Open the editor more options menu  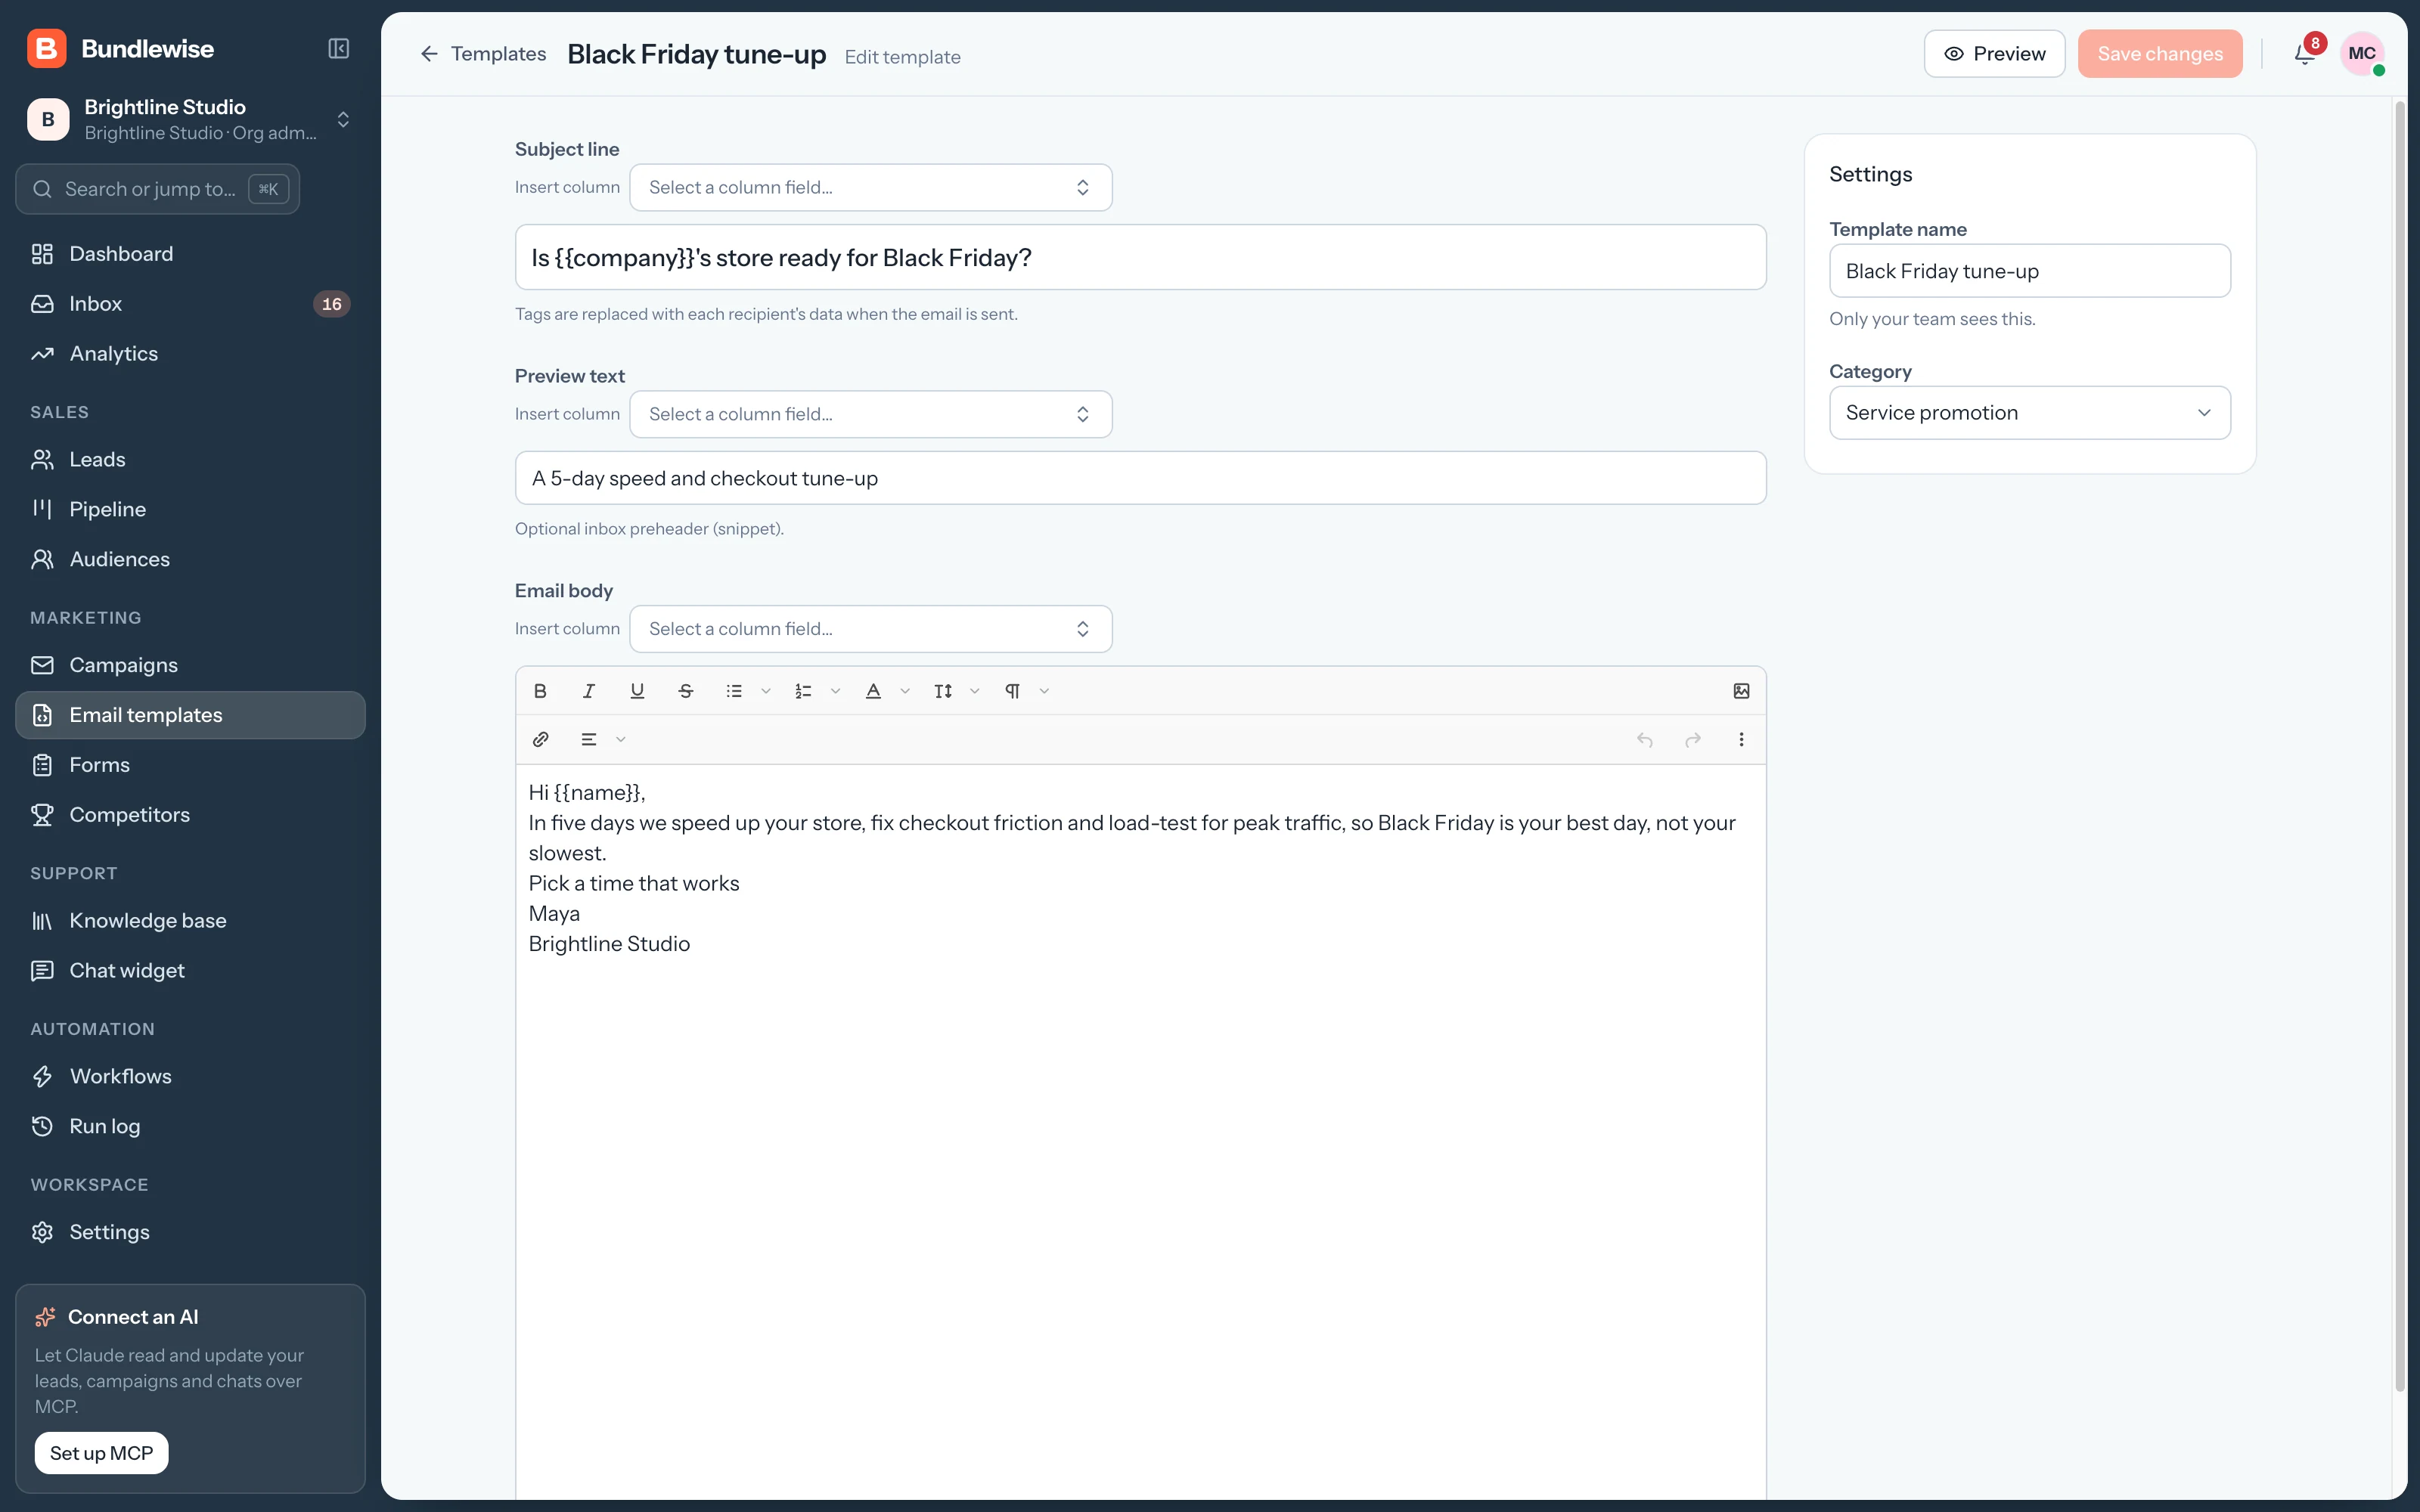click(x=1741, y=739)
